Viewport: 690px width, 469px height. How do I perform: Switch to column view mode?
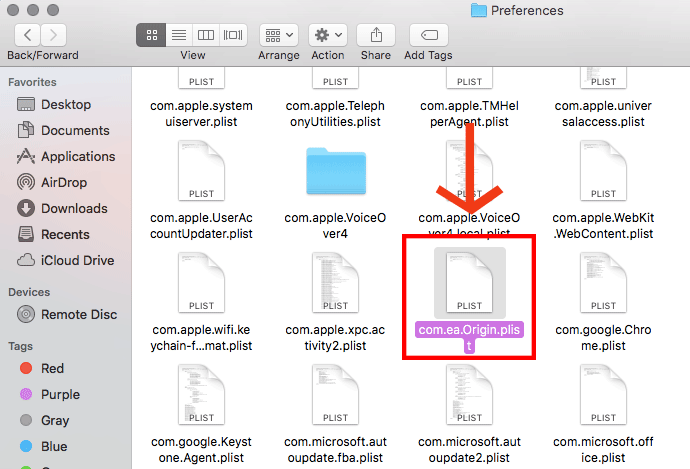tap(206, 35)
